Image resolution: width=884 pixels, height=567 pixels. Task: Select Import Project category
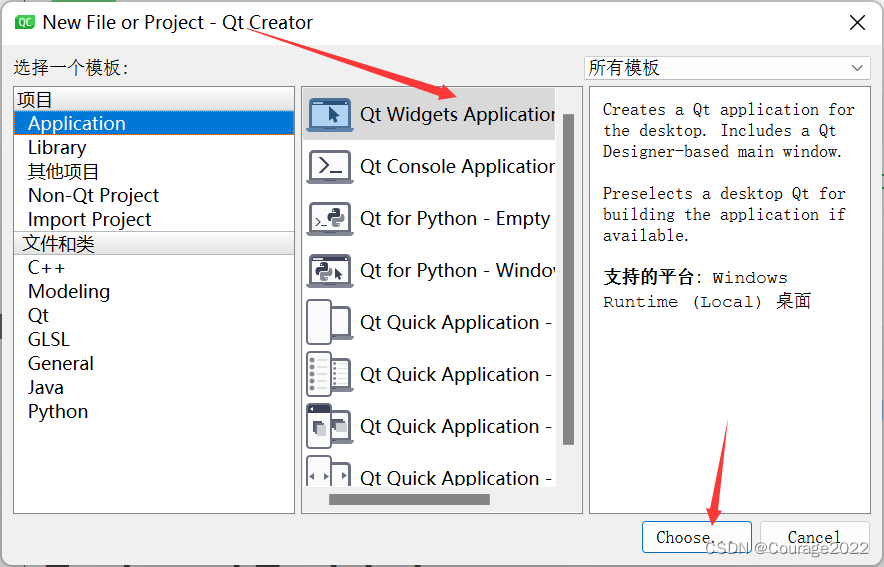[154, 219]
